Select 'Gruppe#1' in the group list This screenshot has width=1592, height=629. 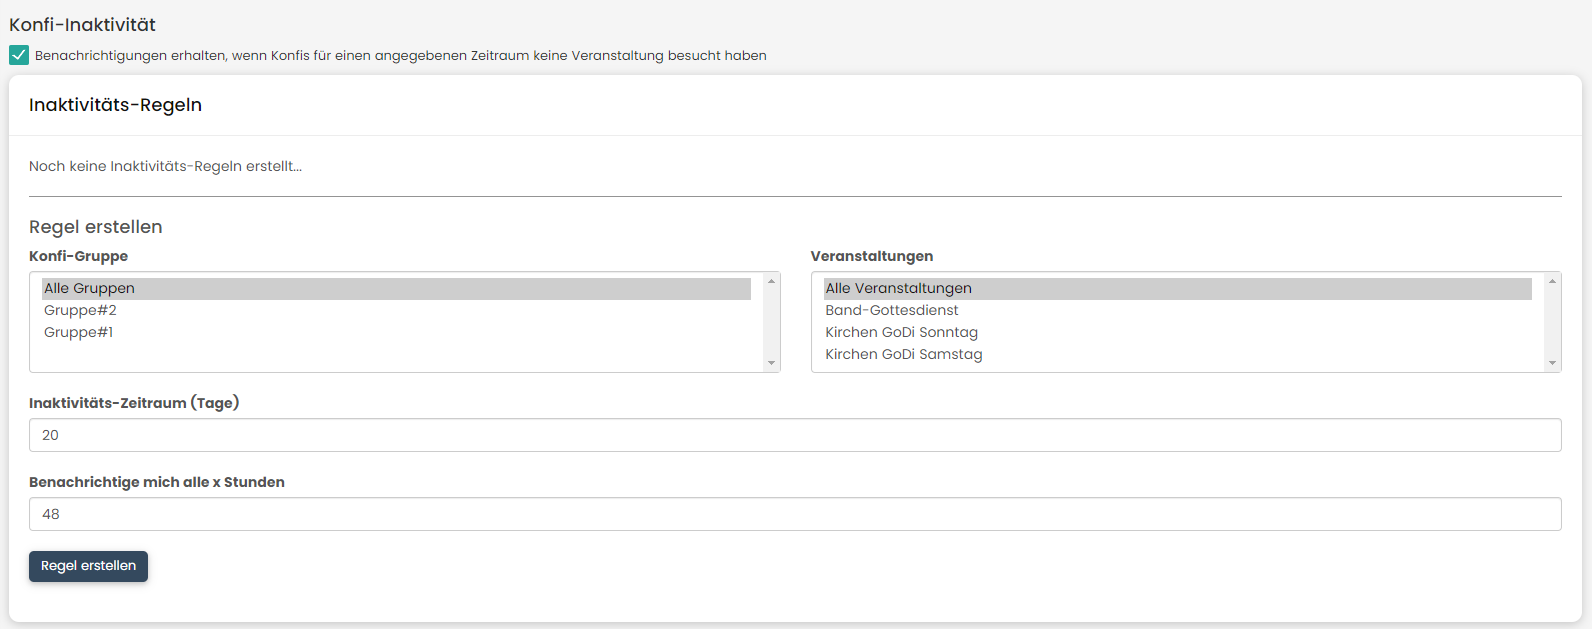point(396,333)
